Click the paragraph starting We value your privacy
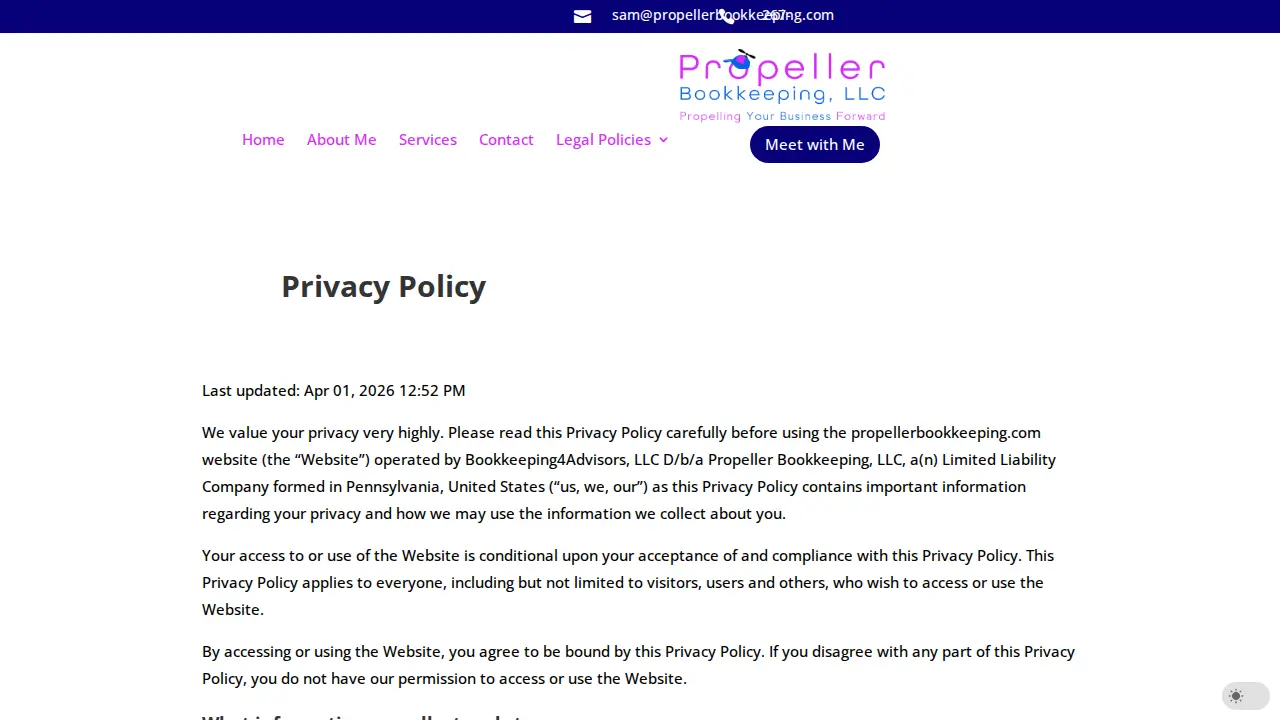This screenshot has width=1280, height=720. pos(629,473)
